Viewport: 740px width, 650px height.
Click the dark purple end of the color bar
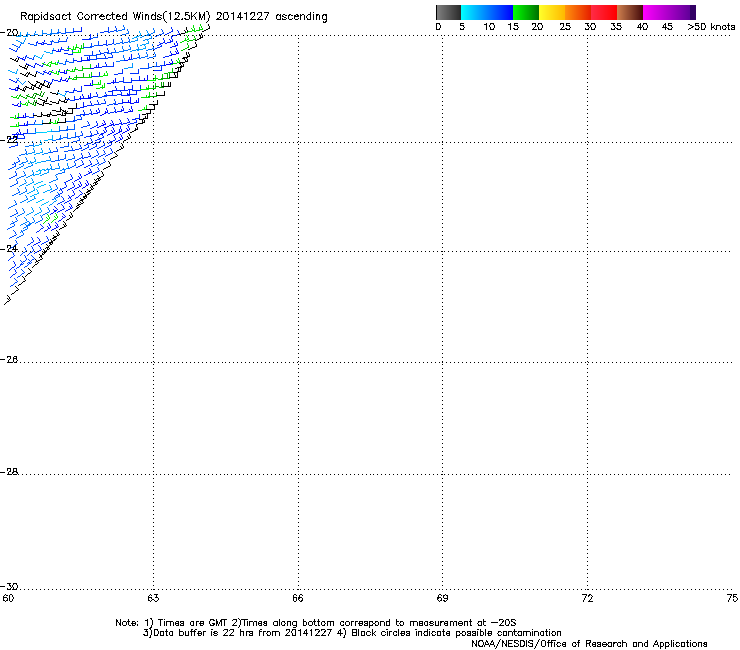pyautogui.click(x=692, y=12)
